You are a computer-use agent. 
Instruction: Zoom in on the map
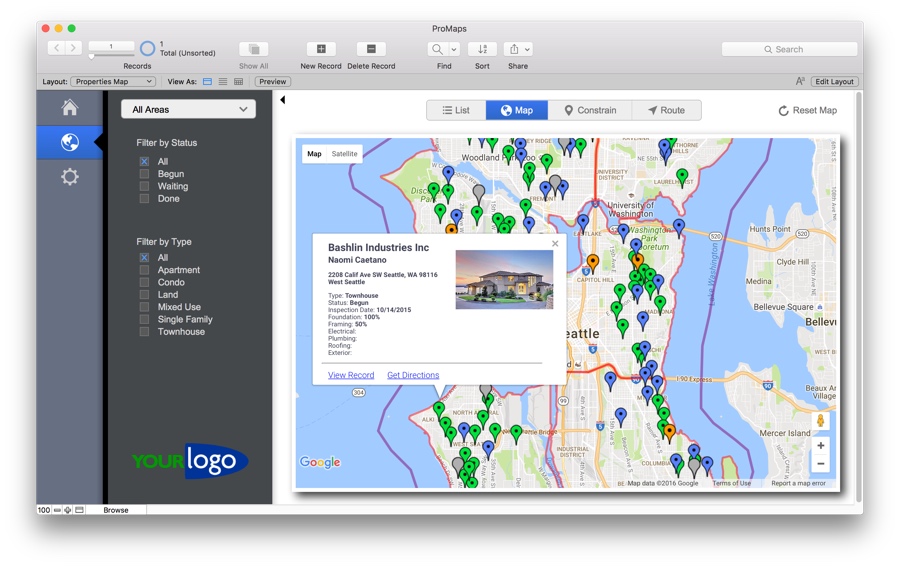coord(820,445)
